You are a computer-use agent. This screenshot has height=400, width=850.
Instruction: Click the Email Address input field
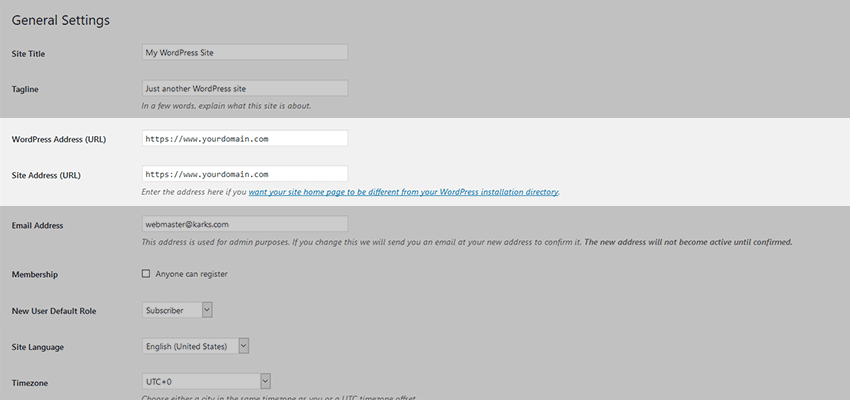245,225
